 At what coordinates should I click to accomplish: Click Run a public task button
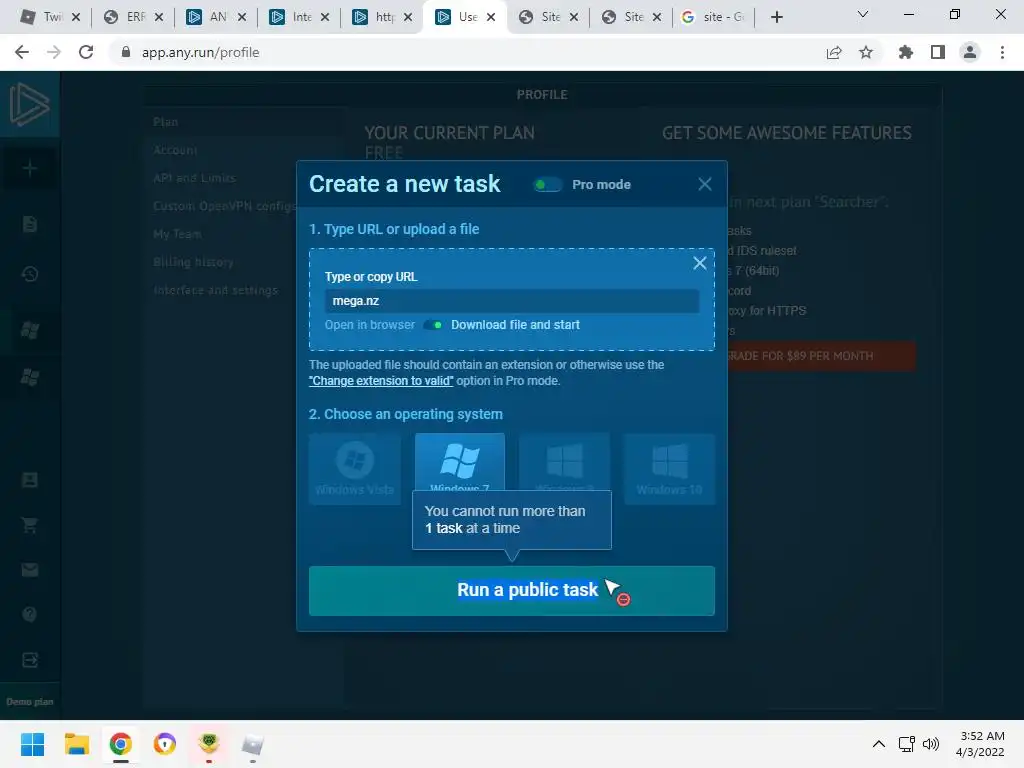click(x=511, y=590)
